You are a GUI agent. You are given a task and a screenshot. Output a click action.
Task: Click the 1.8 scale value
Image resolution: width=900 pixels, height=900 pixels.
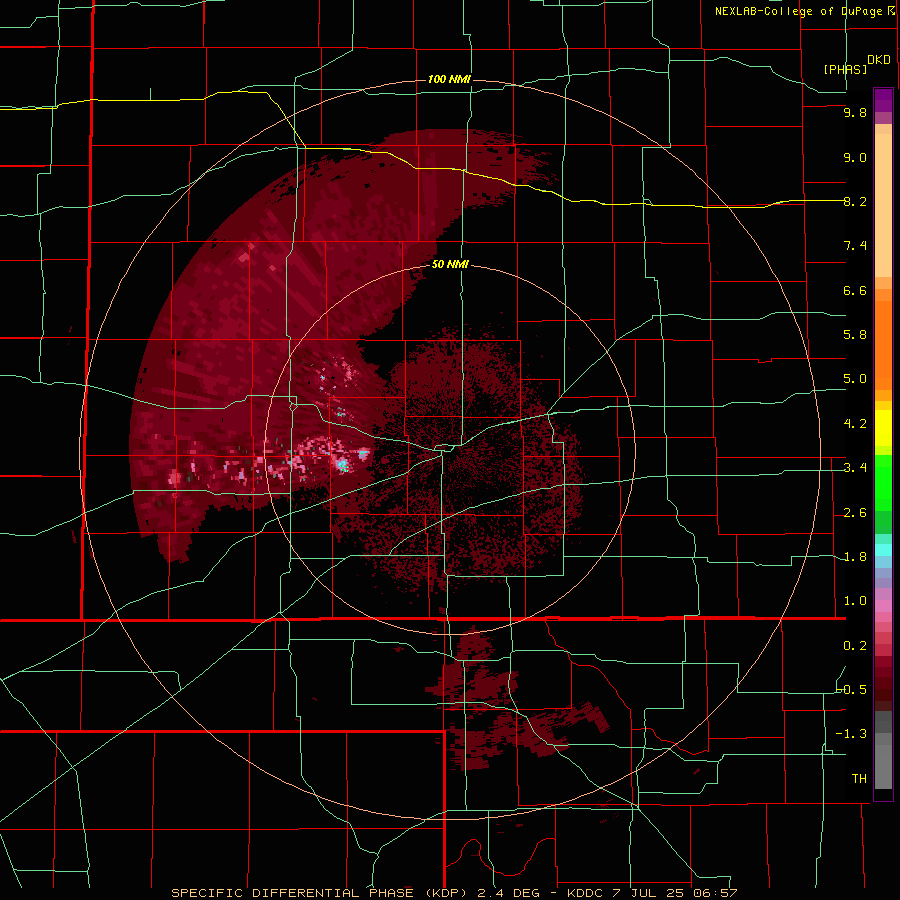[x=855, y=557]
